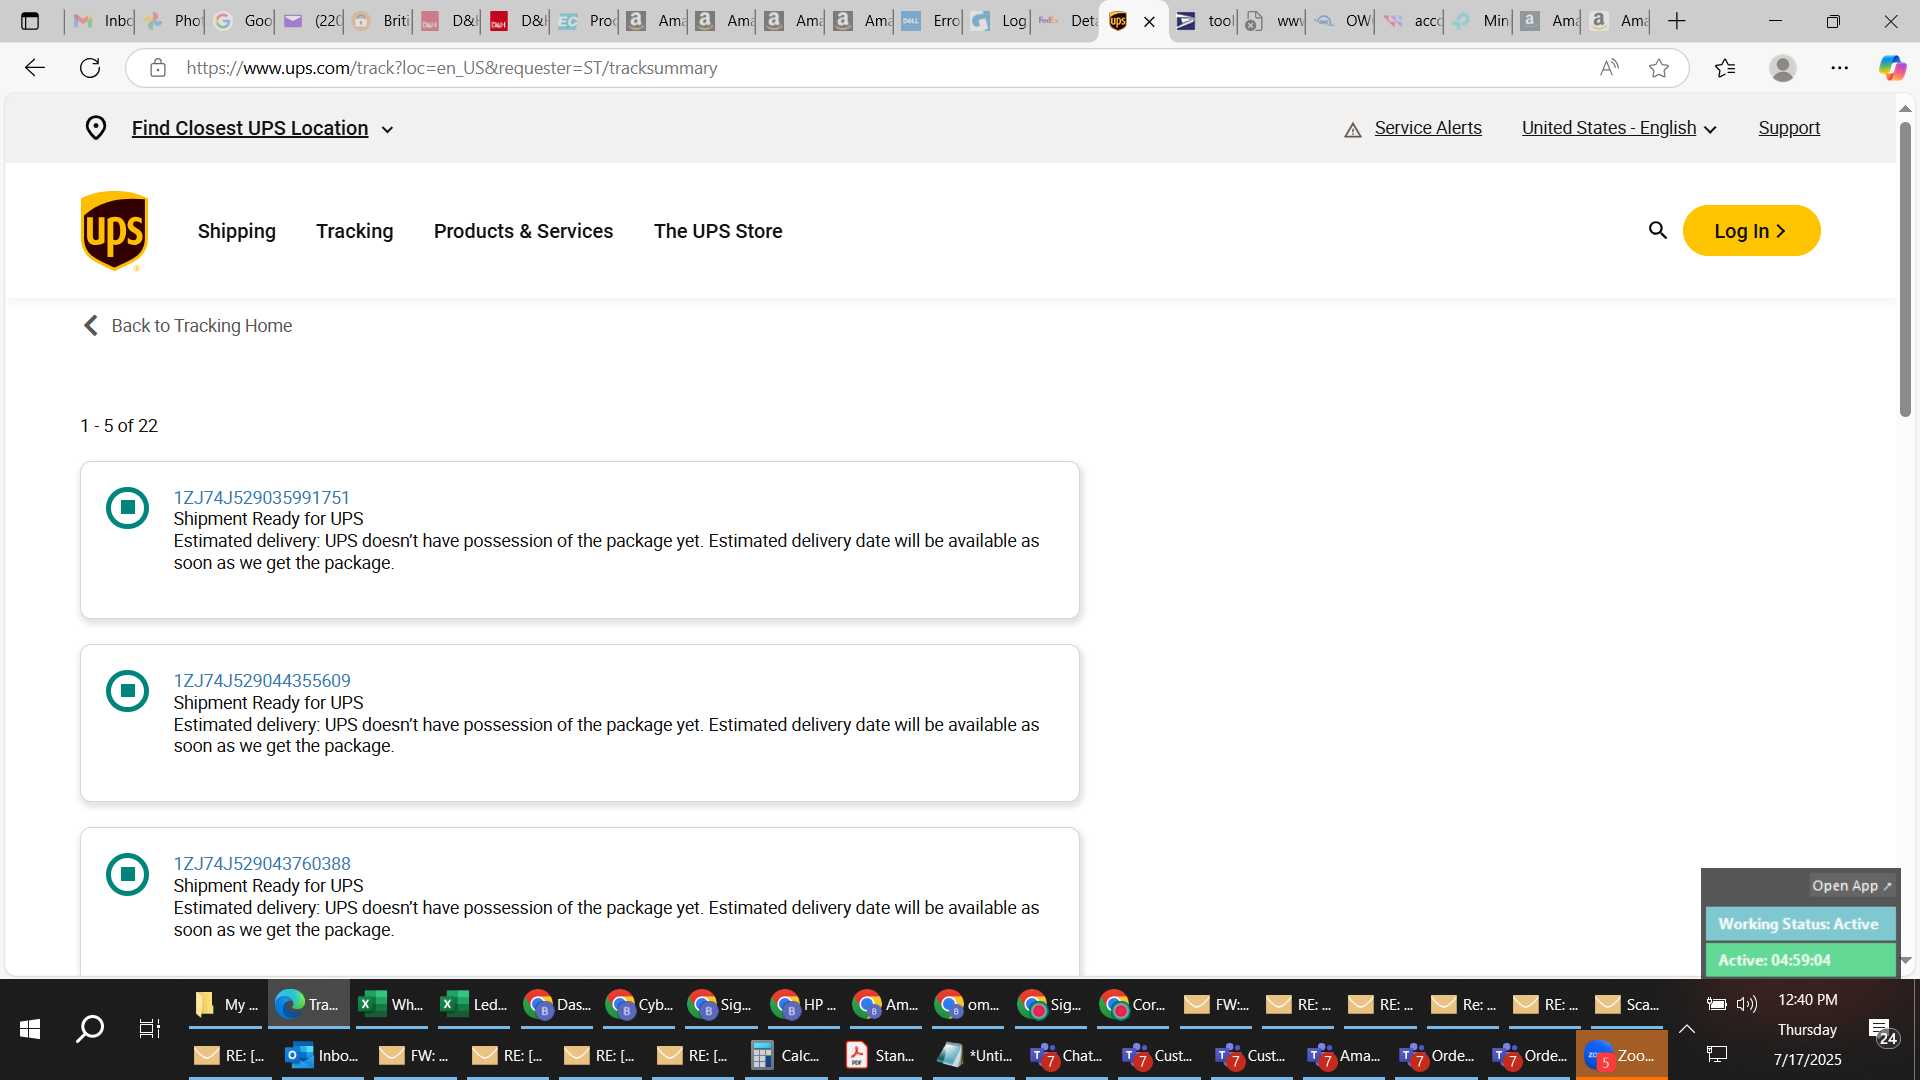Refresh the UPS tracking page
This screenshot has width=1920, height=1080.
(x=90, y=68)
